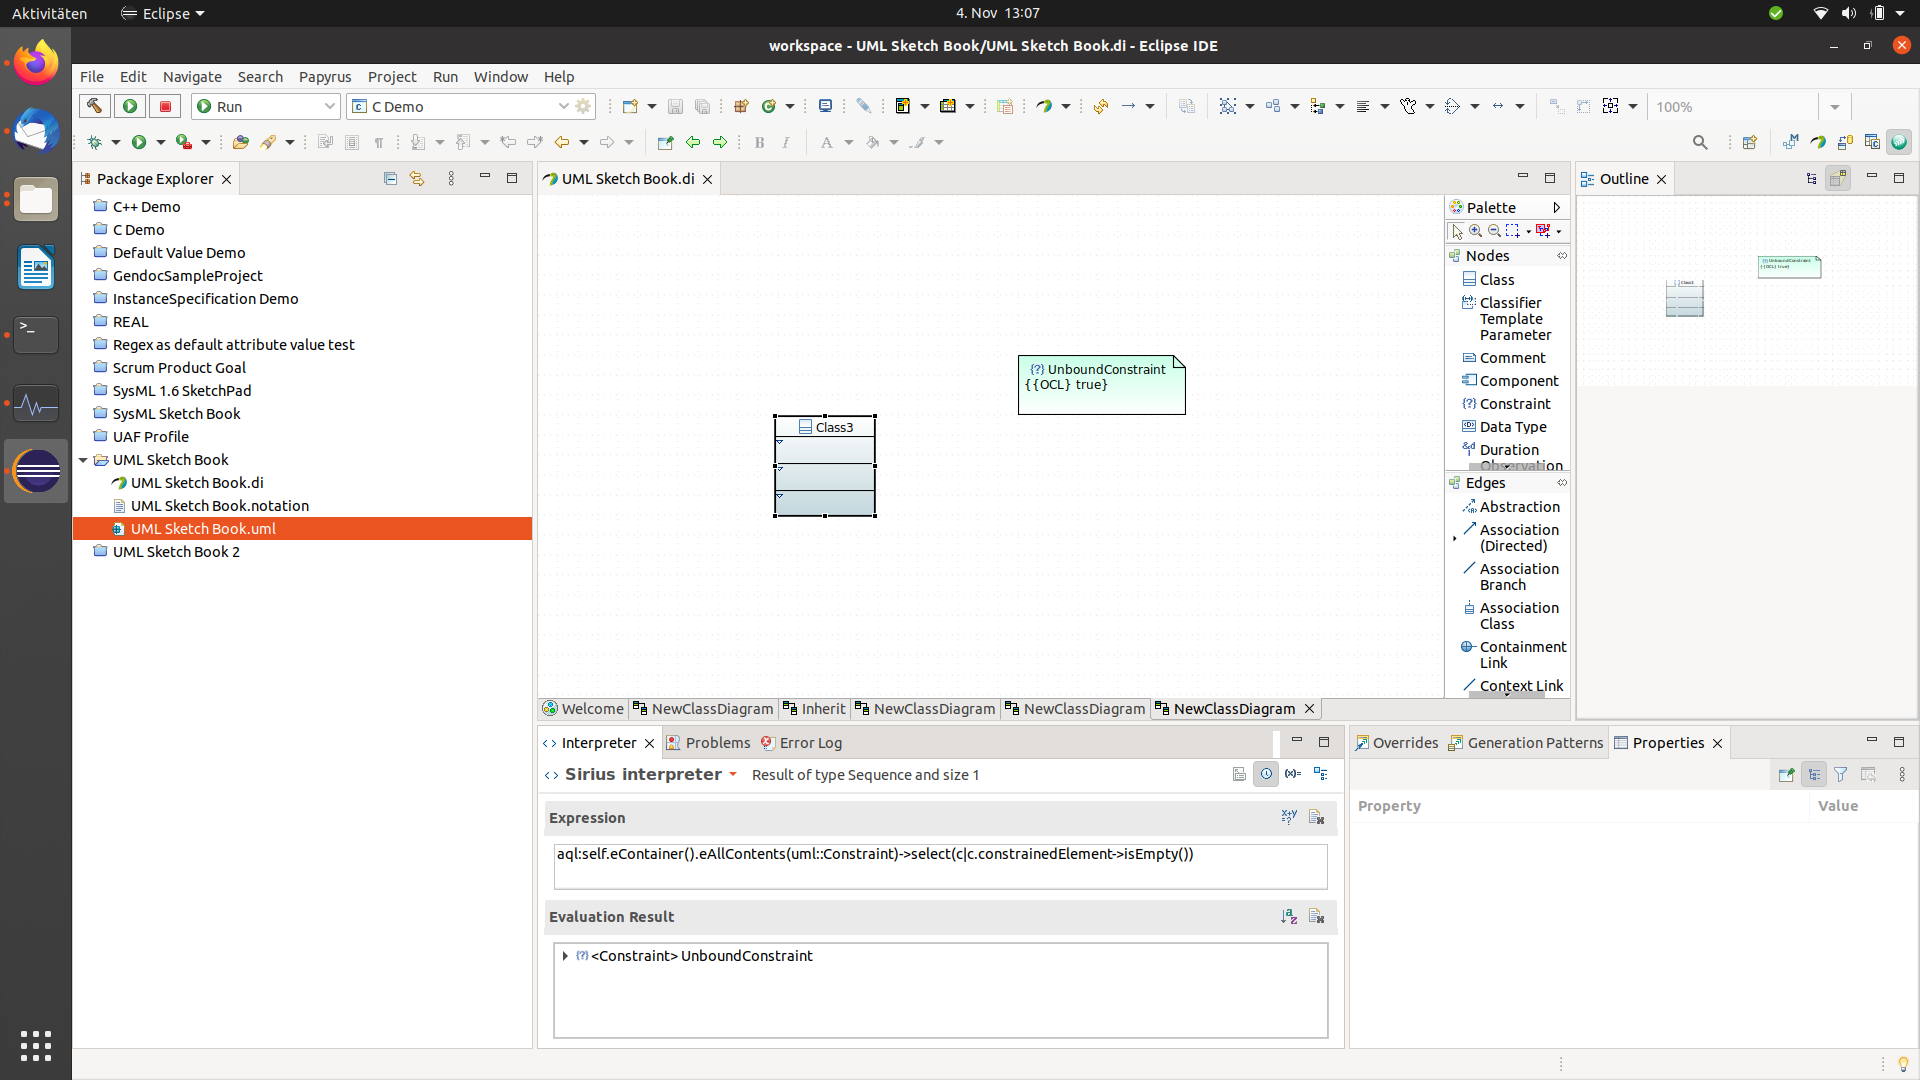The width and height of the screenshot is (1920, 1080).
Task: Switch to the Inherit diagram tab
Action: tap(814, 709)
